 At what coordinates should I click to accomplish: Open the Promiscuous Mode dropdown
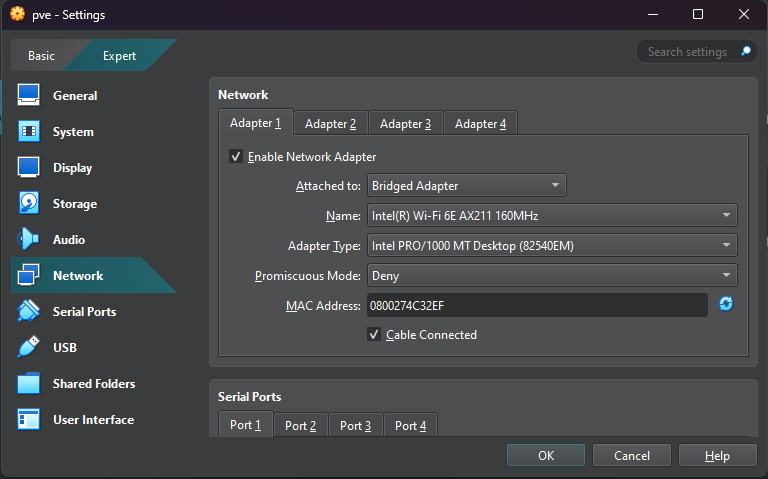tap(551, 276)
